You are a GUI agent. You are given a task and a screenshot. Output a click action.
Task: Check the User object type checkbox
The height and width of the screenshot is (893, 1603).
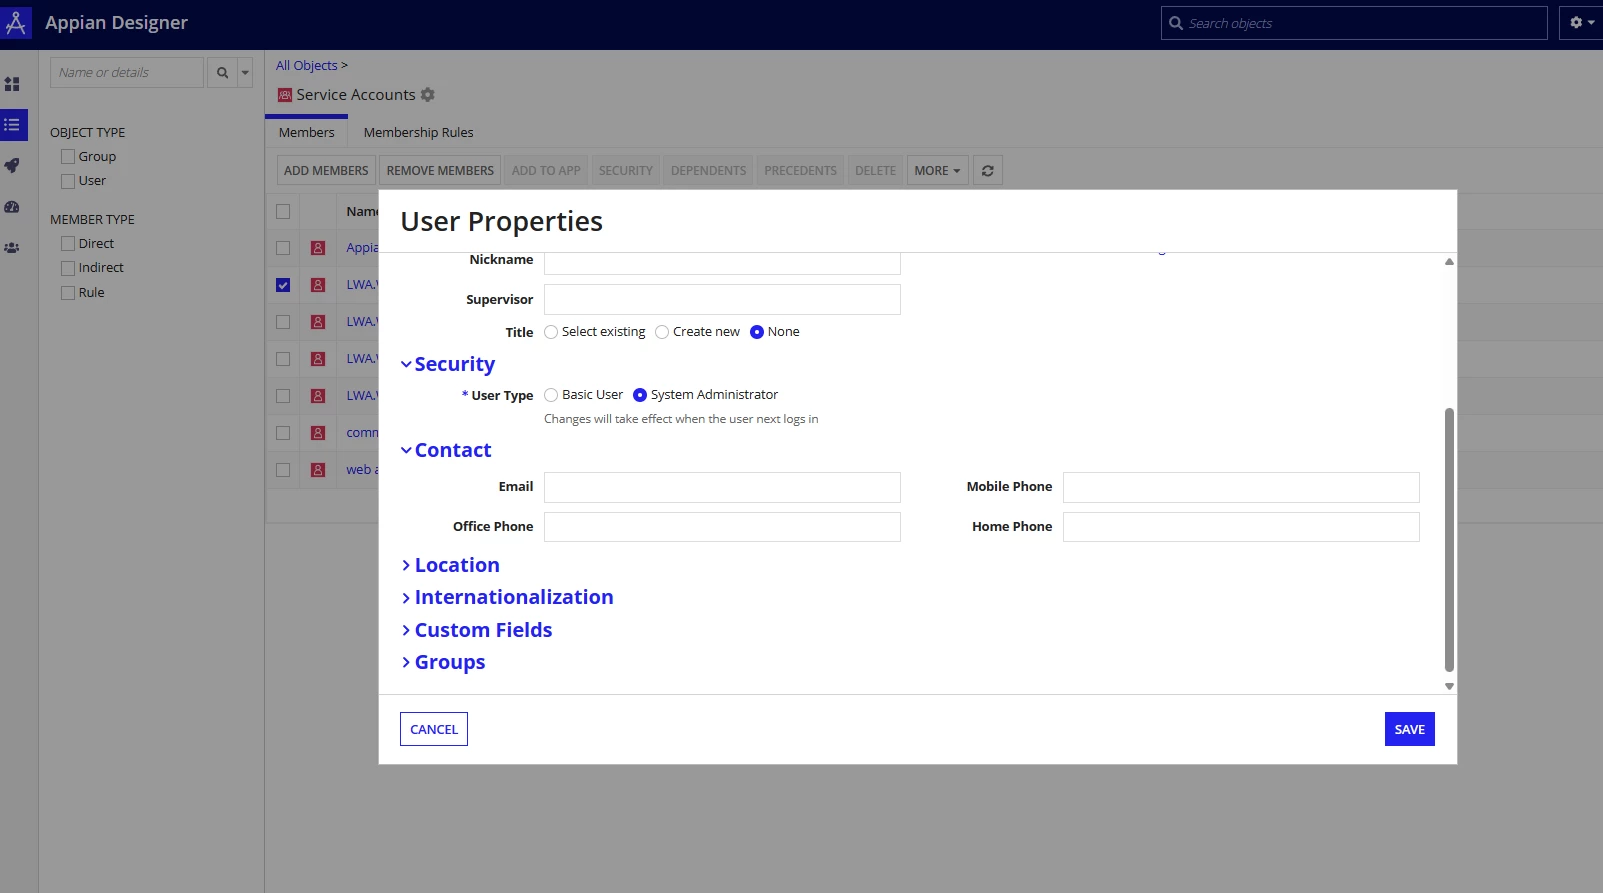68,181
